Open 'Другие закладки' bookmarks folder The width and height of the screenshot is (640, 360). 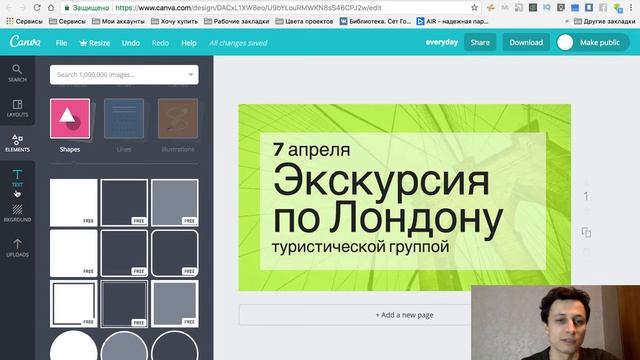point(604,21)
